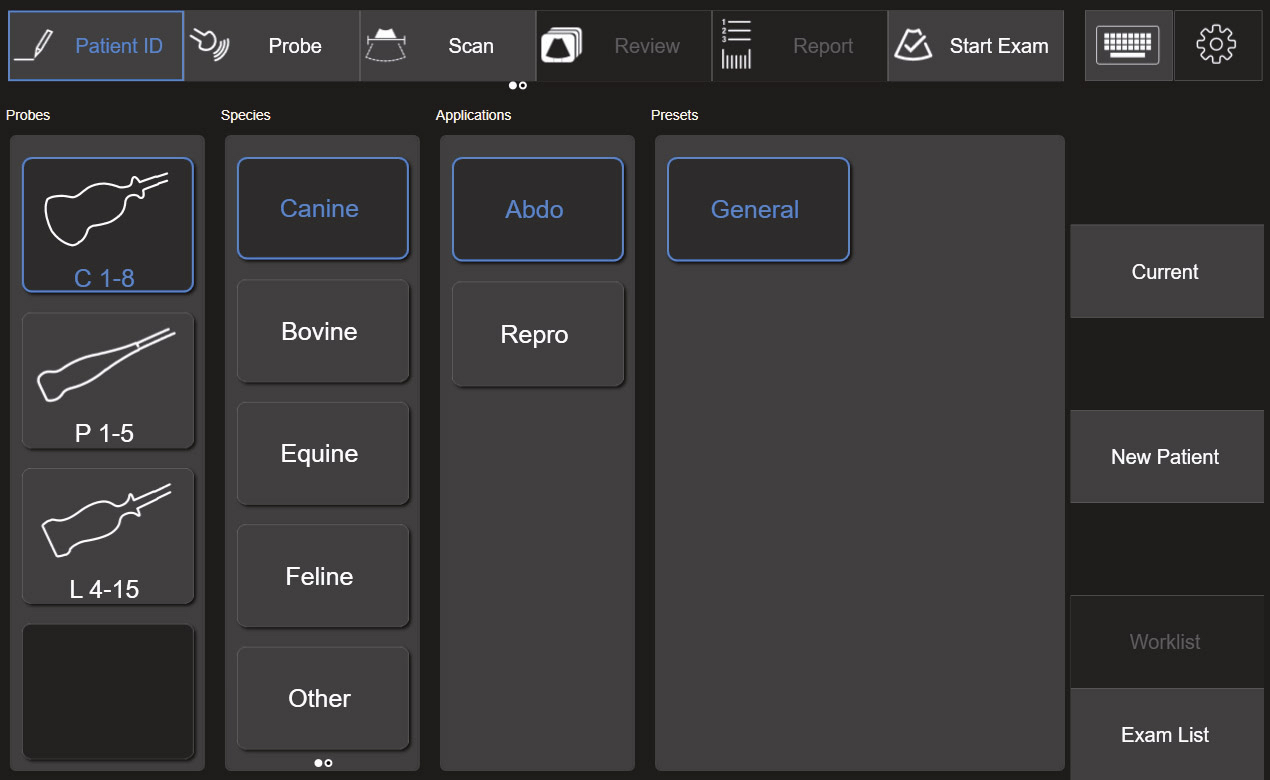Go to the Scan tab

pyautogui.click(x=448, y=46)
